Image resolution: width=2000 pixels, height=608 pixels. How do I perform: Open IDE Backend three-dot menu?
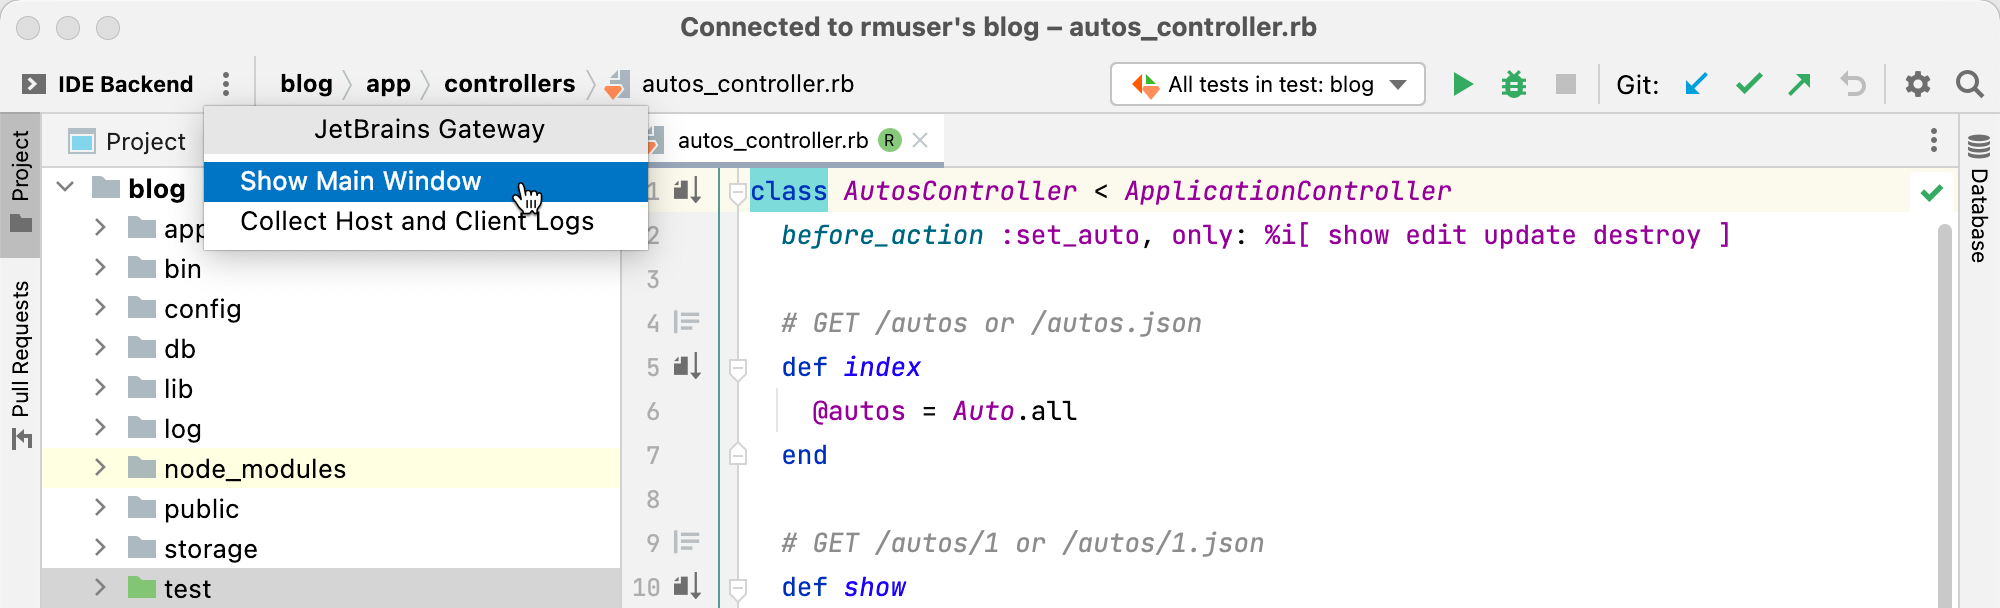226,84
